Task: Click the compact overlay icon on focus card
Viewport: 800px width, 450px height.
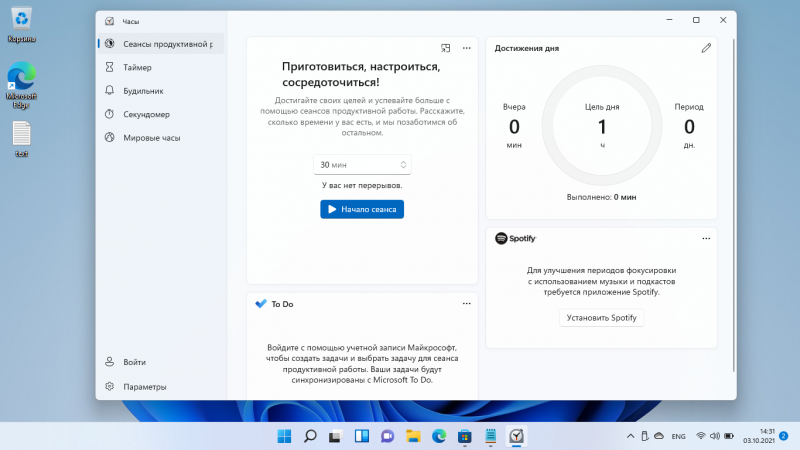Action: 446,47
